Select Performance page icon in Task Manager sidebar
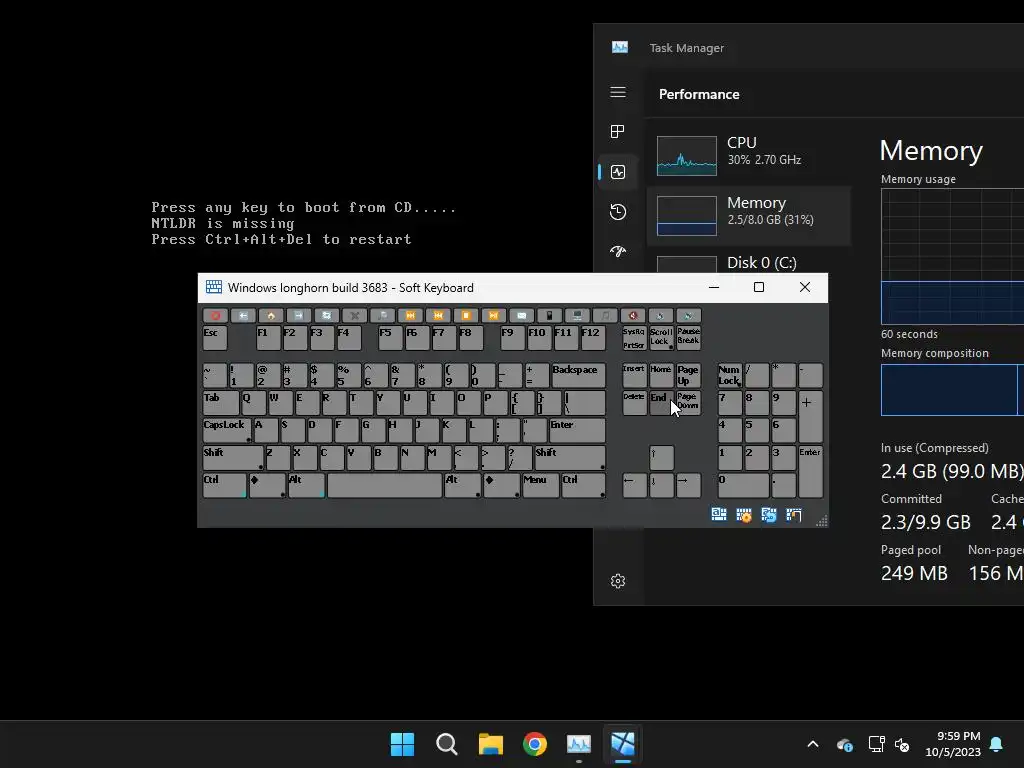This screenshot has width=1024, height=768. tap(618, 172)
